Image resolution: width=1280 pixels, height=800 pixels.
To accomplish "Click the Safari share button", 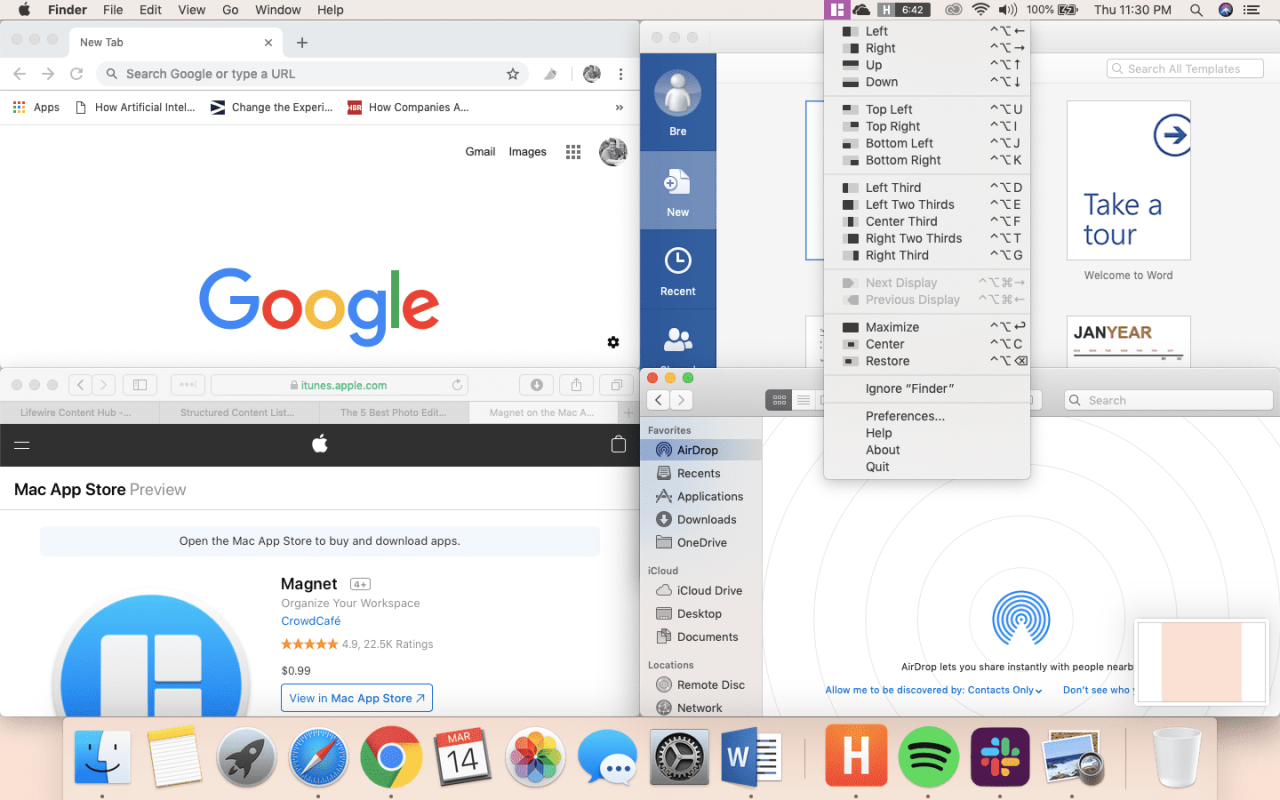I will pyautogui.click(x=576, y=385).
